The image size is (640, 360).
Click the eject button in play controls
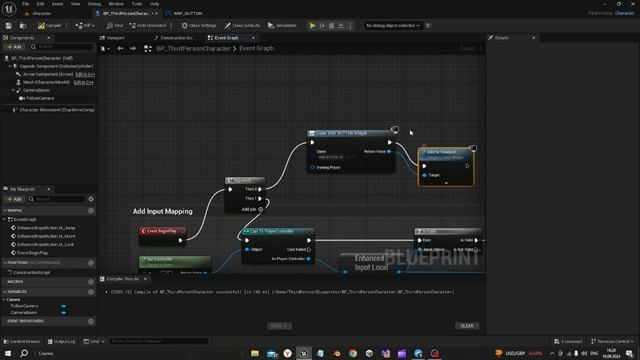[x=341, y=26]
